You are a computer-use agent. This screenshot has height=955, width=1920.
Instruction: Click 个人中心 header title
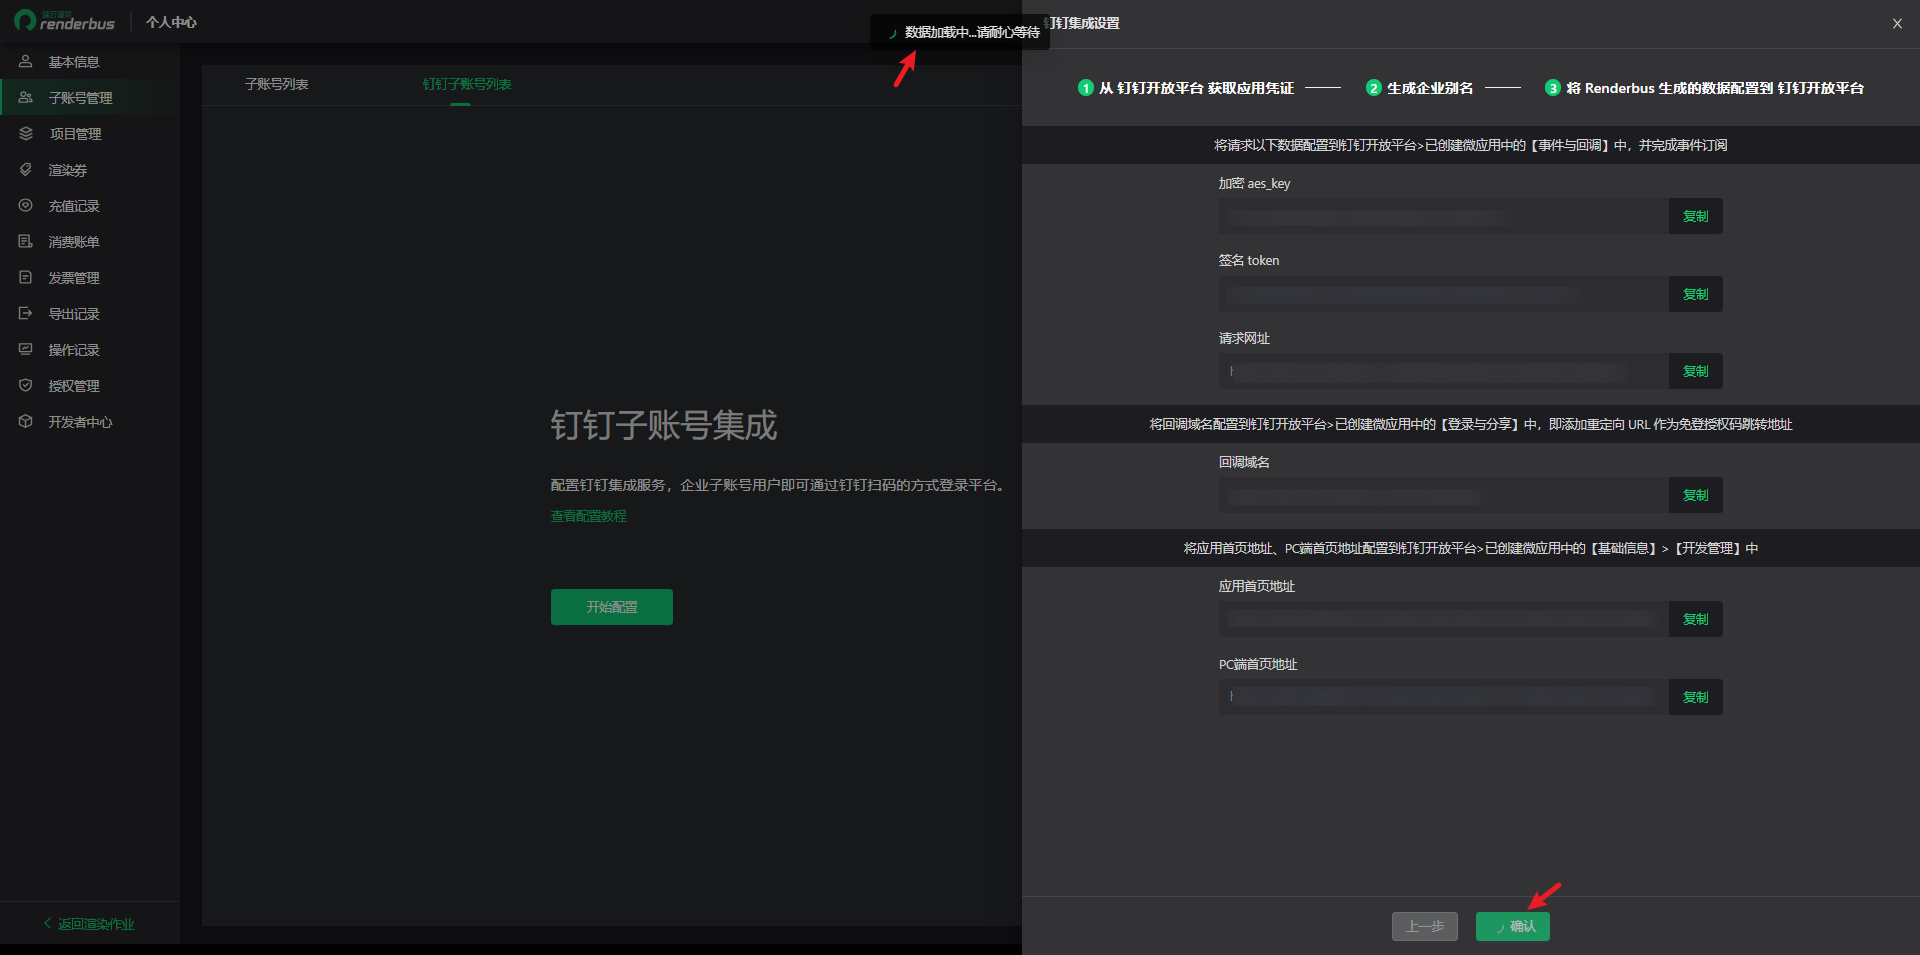pos(171,22)
